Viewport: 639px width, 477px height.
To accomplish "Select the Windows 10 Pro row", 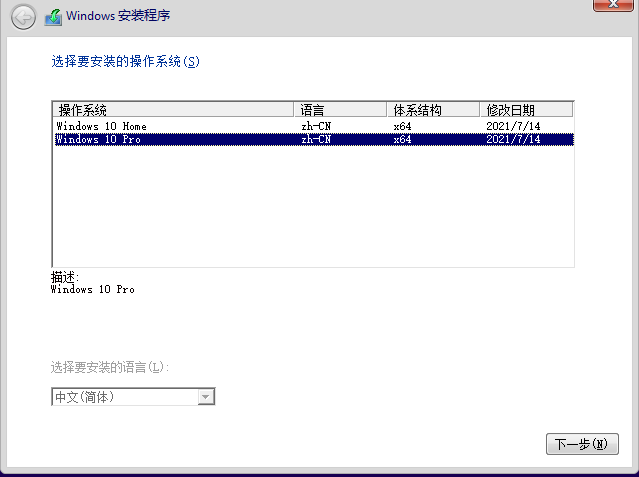I will coord(314,139).
